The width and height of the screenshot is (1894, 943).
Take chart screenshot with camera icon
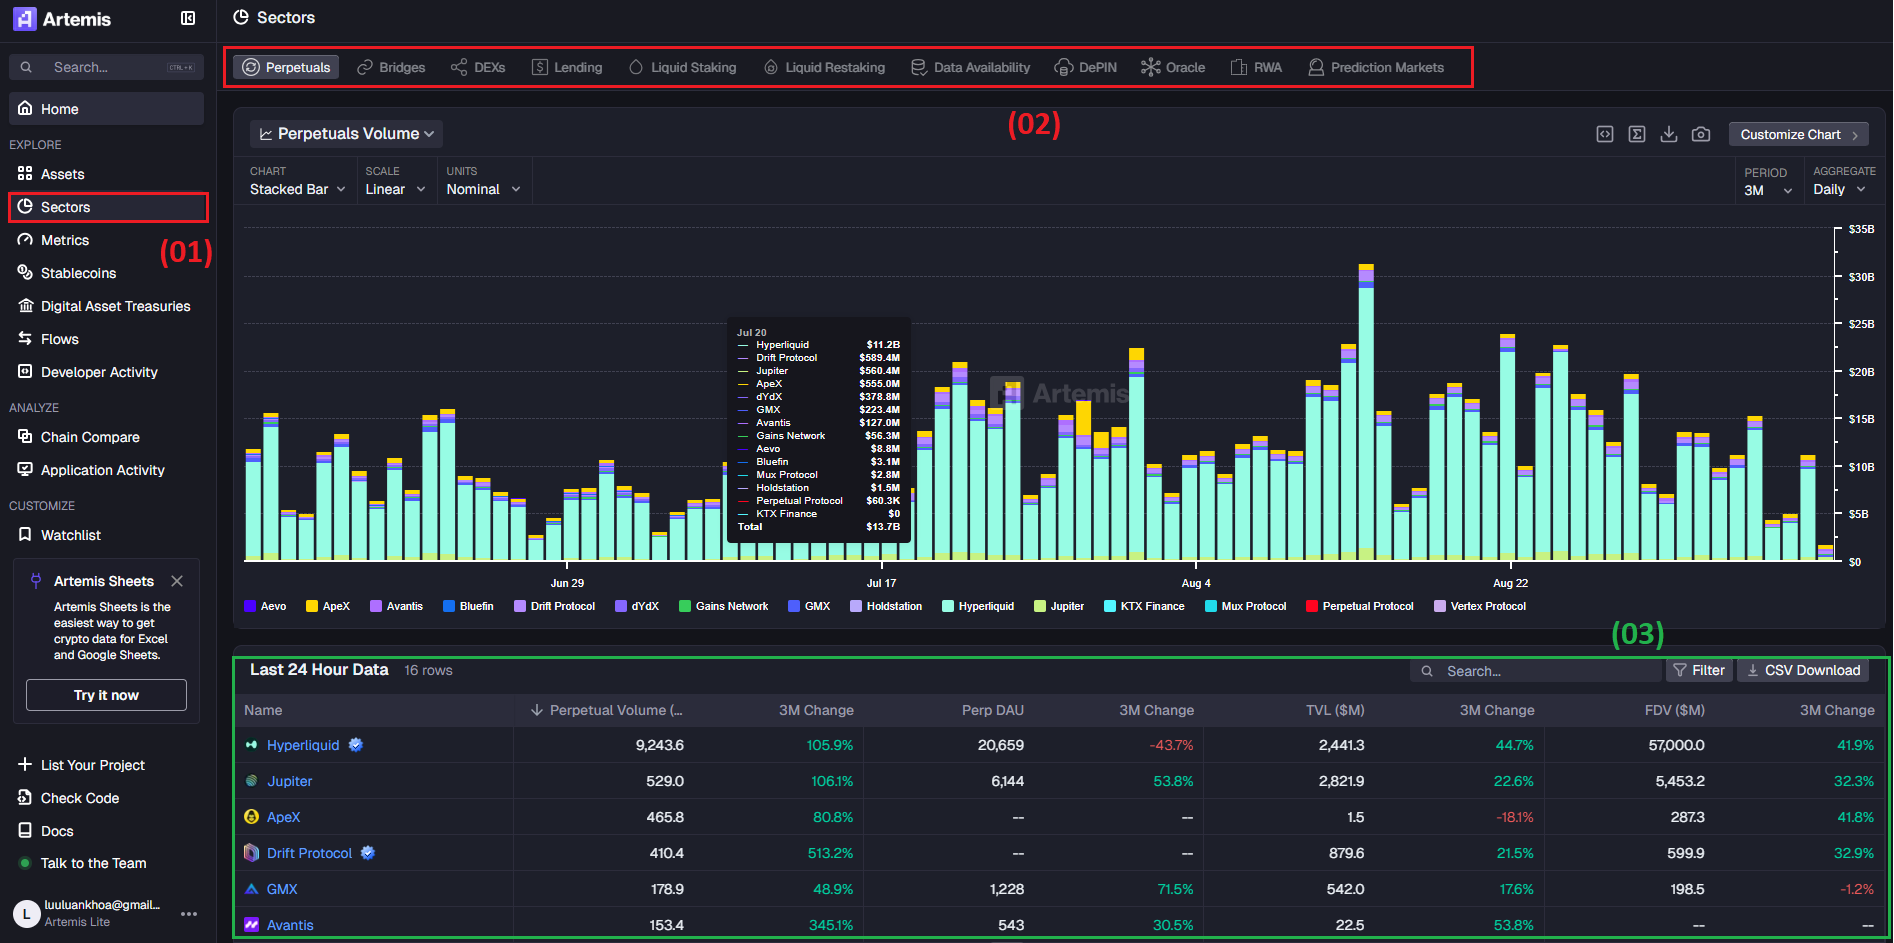pos(1701,134)
